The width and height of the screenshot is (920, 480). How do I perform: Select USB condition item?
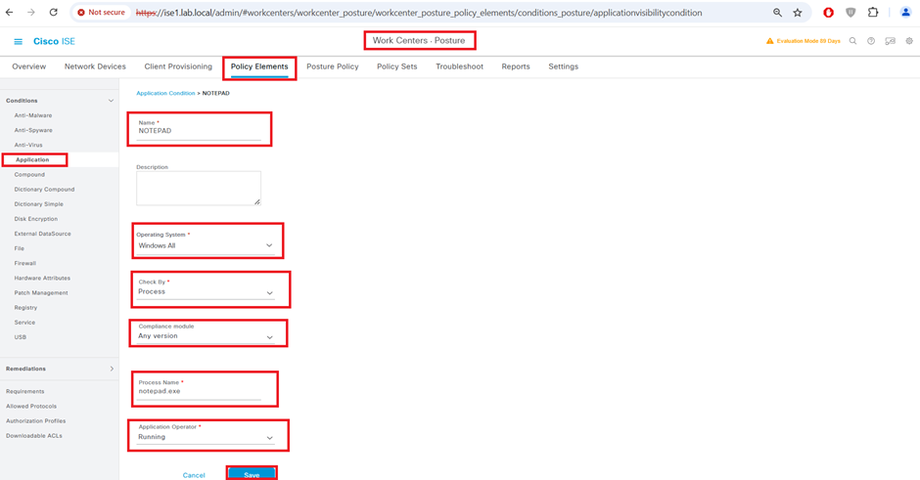pos(20,337)
